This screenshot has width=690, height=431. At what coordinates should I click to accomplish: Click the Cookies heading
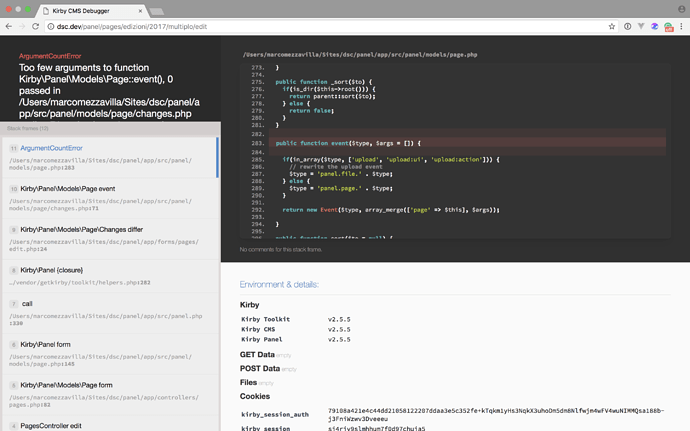coord(255,396)
